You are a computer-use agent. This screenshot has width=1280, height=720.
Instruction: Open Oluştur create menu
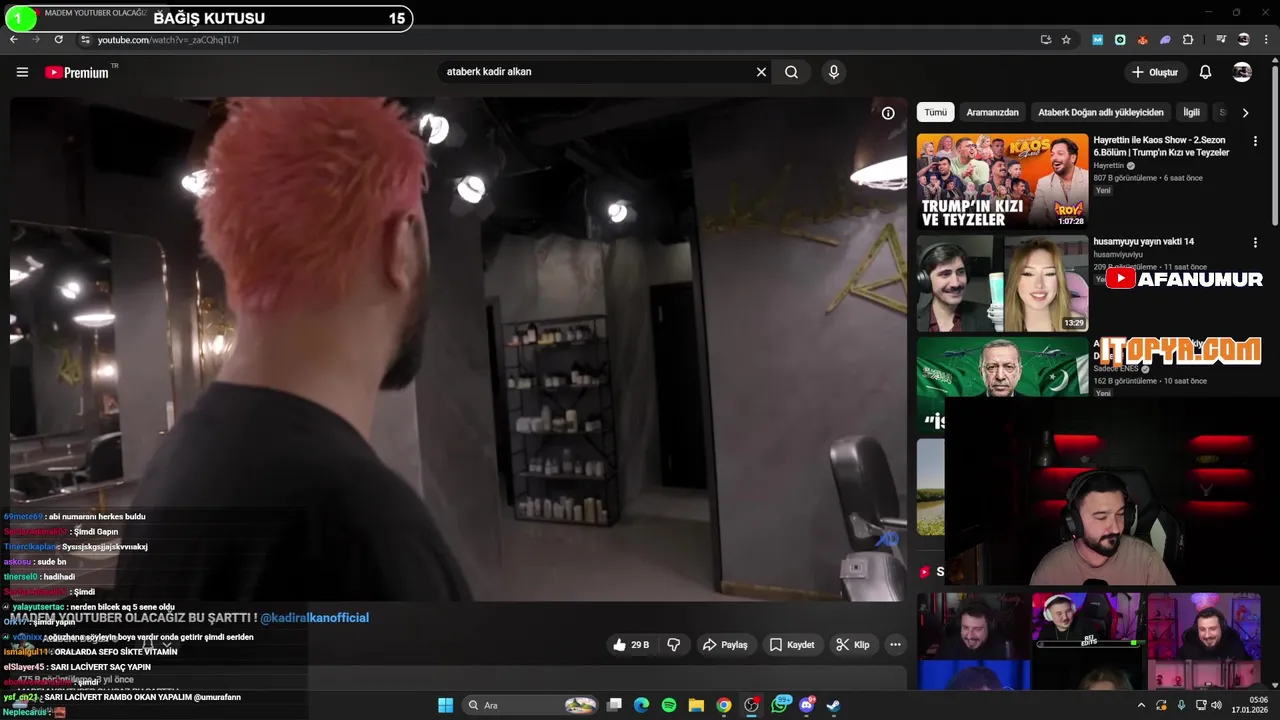click(1155, 72)
